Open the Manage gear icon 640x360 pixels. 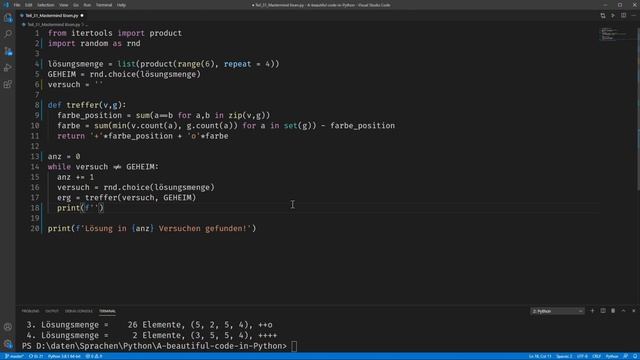coord(8,344)
